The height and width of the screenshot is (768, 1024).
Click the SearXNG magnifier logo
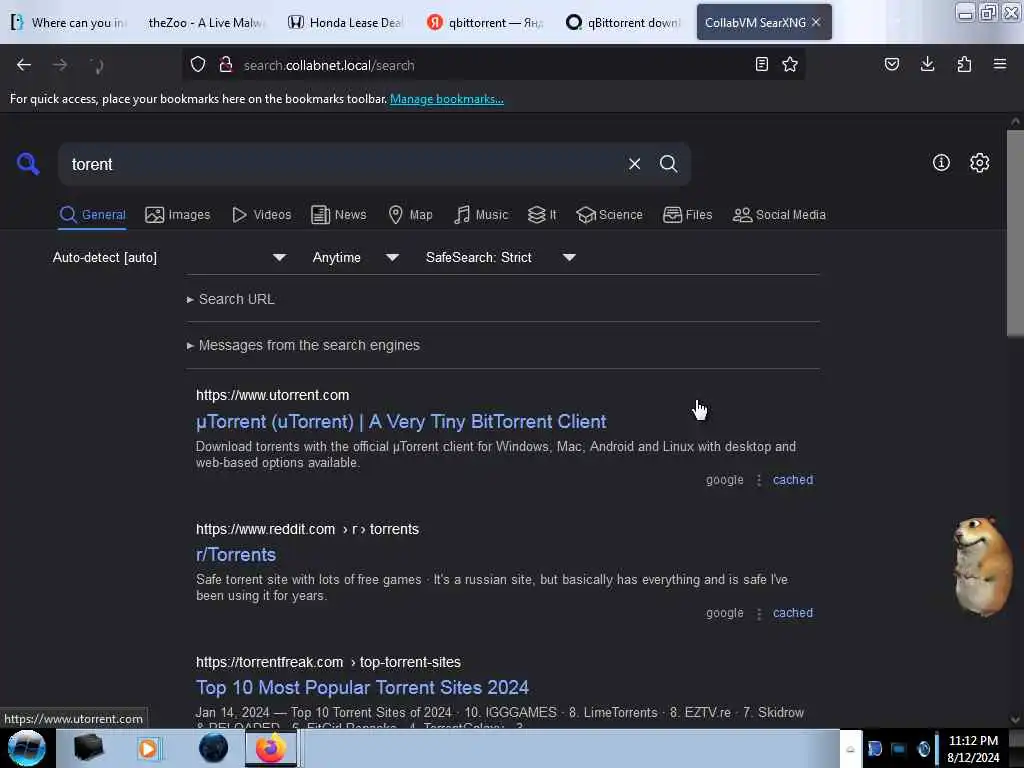(x=28, y=163)
